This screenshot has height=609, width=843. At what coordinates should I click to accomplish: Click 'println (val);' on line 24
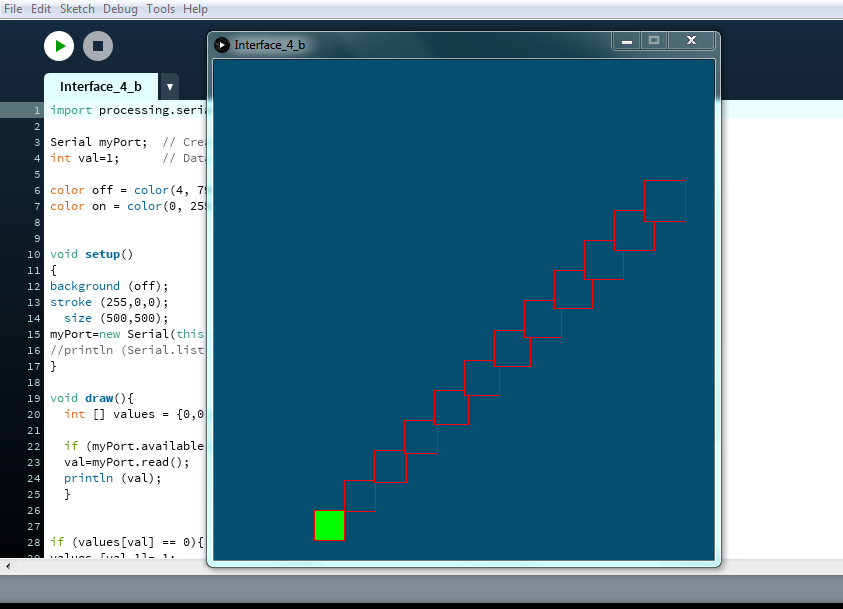[x=112, y=478]
